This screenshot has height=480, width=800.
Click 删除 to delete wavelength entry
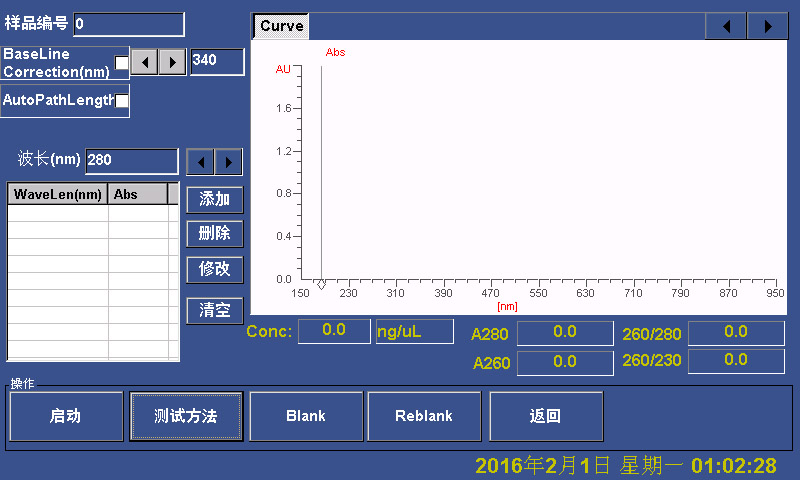215,233
